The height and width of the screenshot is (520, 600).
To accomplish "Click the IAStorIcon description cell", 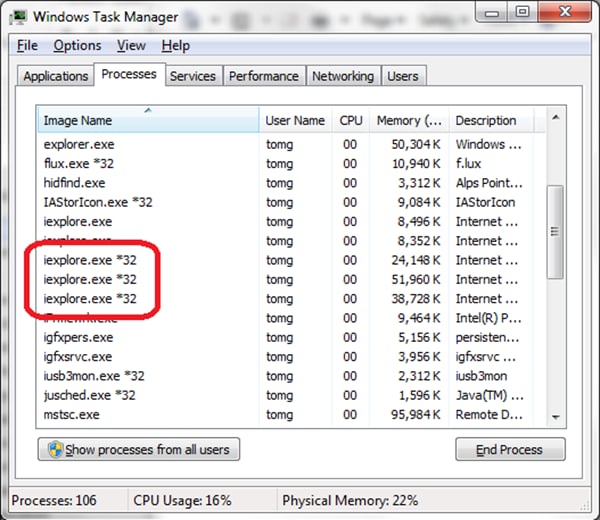I will pyautogui.click(x=485, y=202).
